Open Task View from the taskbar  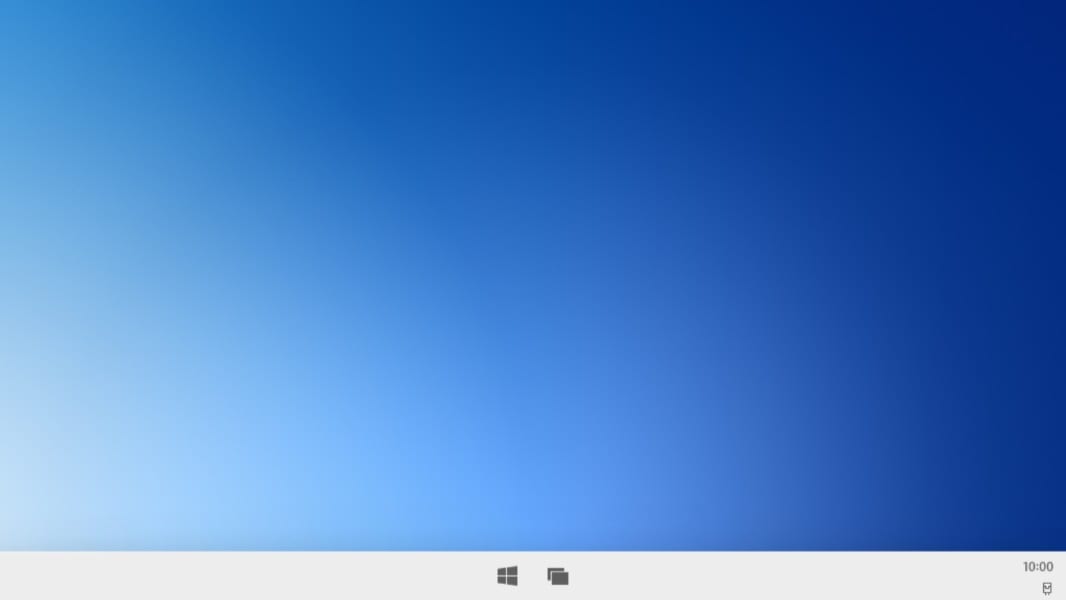point(558,576)
